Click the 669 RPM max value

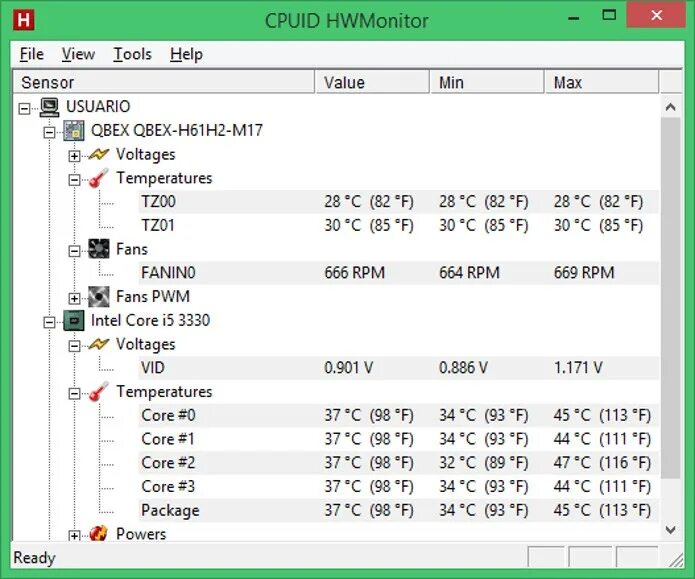[584, 273]
